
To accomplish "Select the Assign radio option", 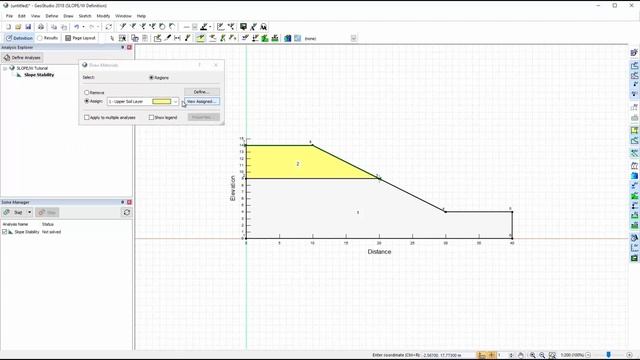I will (87, 101).
